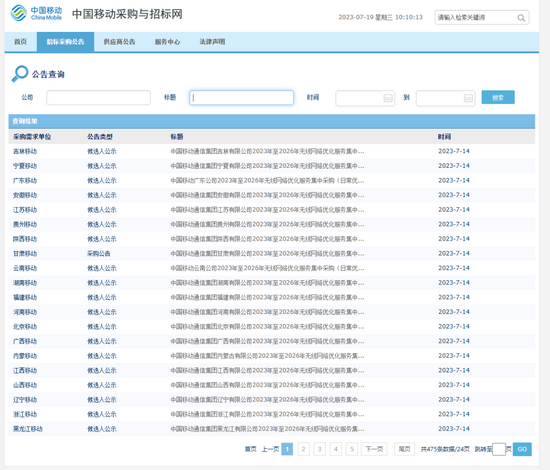The width and height of the screenshot is (550, 470).
Task: Open the start date calendar icon
Action: (x=388, y=98)
